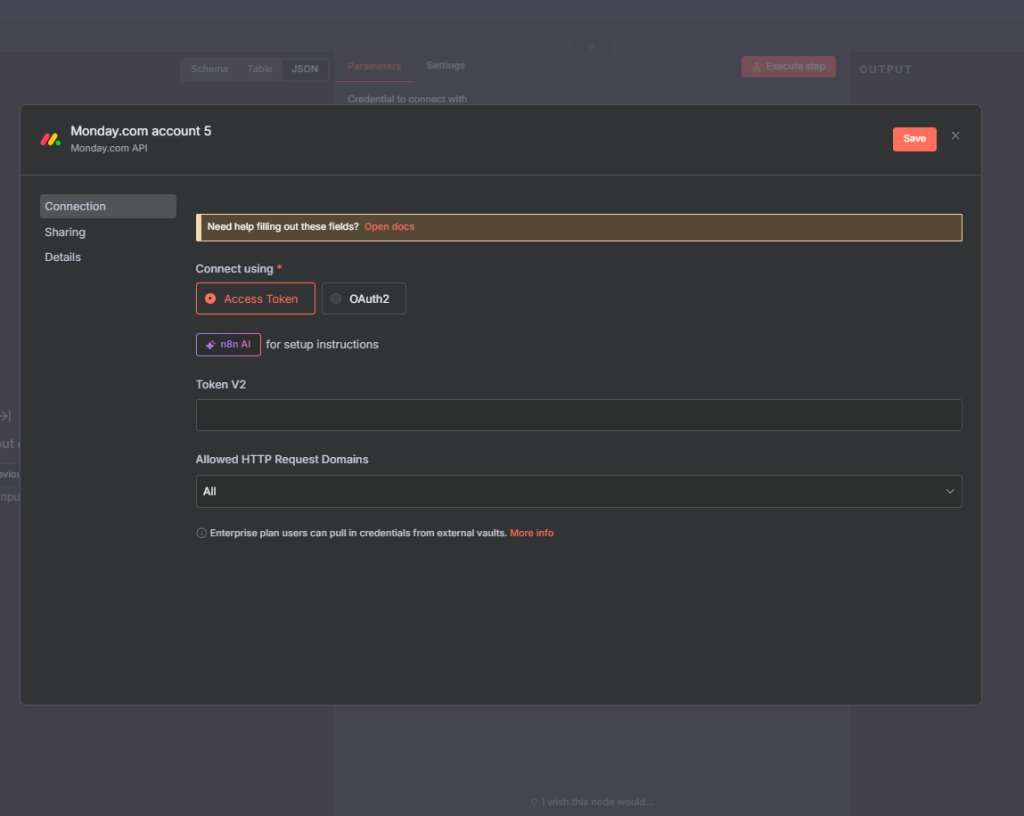The width and height of the screenshot is (1024, 816).
Task: Click the flask icon on Execute step
Action: (x=756, y=67)
